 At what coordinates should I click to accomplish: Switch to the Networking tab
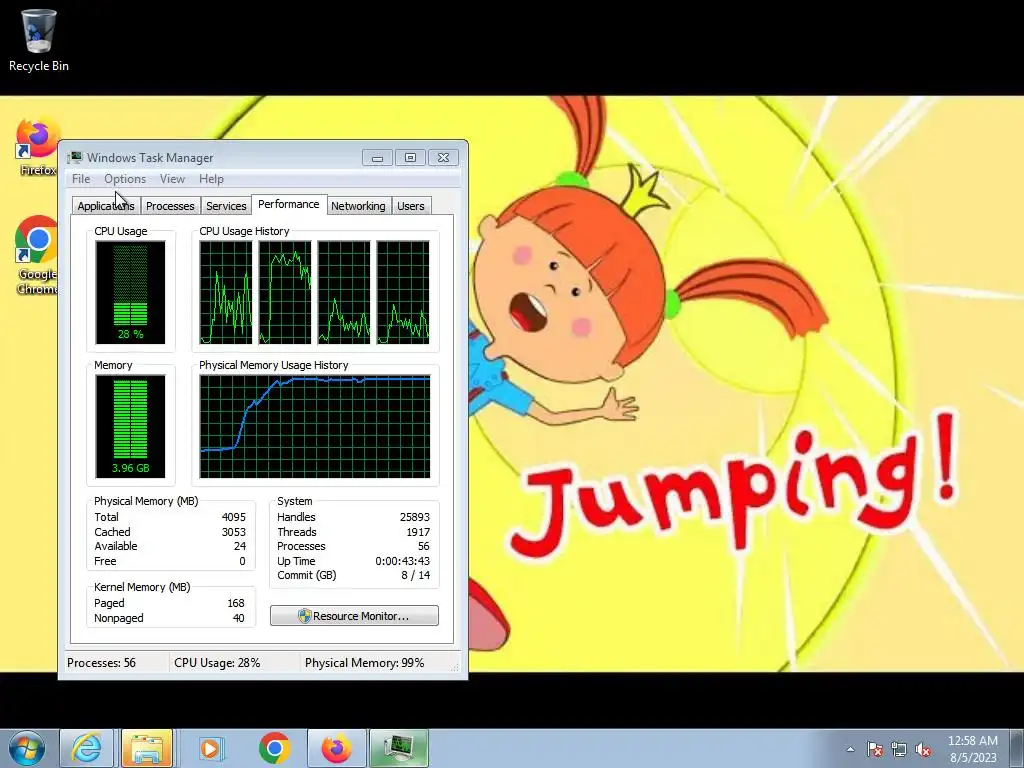[358, 206]
